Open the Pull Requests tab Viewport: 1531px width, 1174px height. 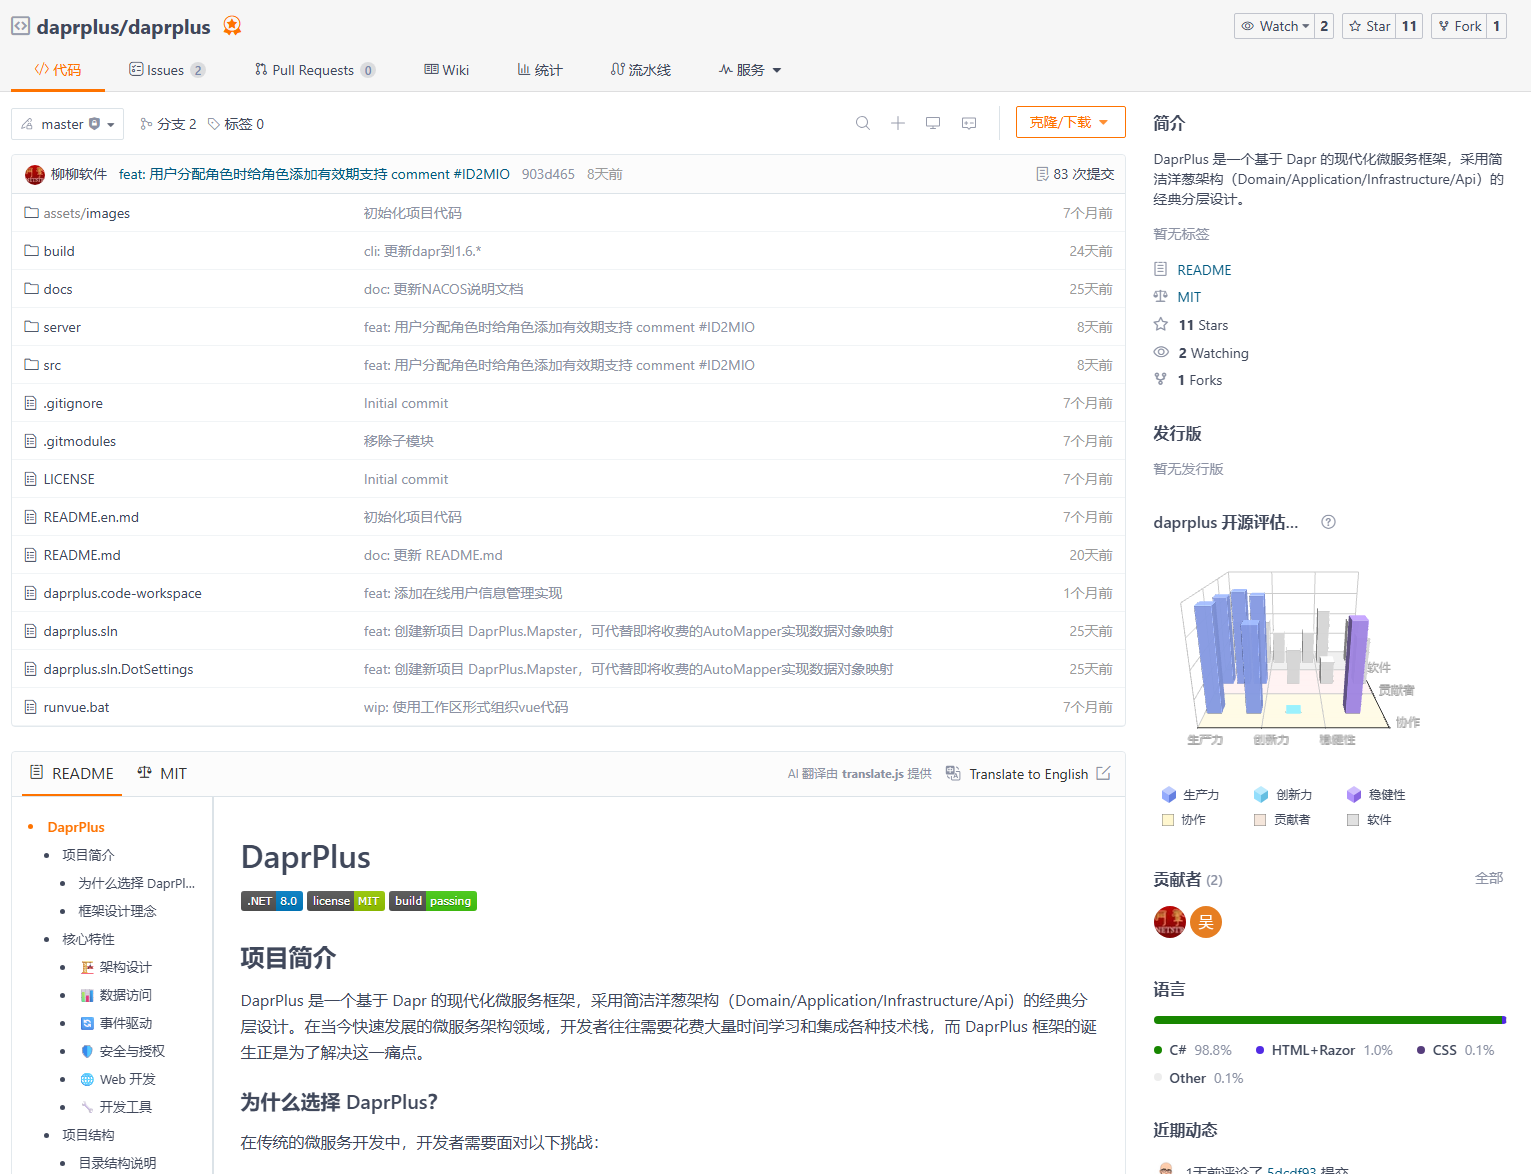pos(315,70)
